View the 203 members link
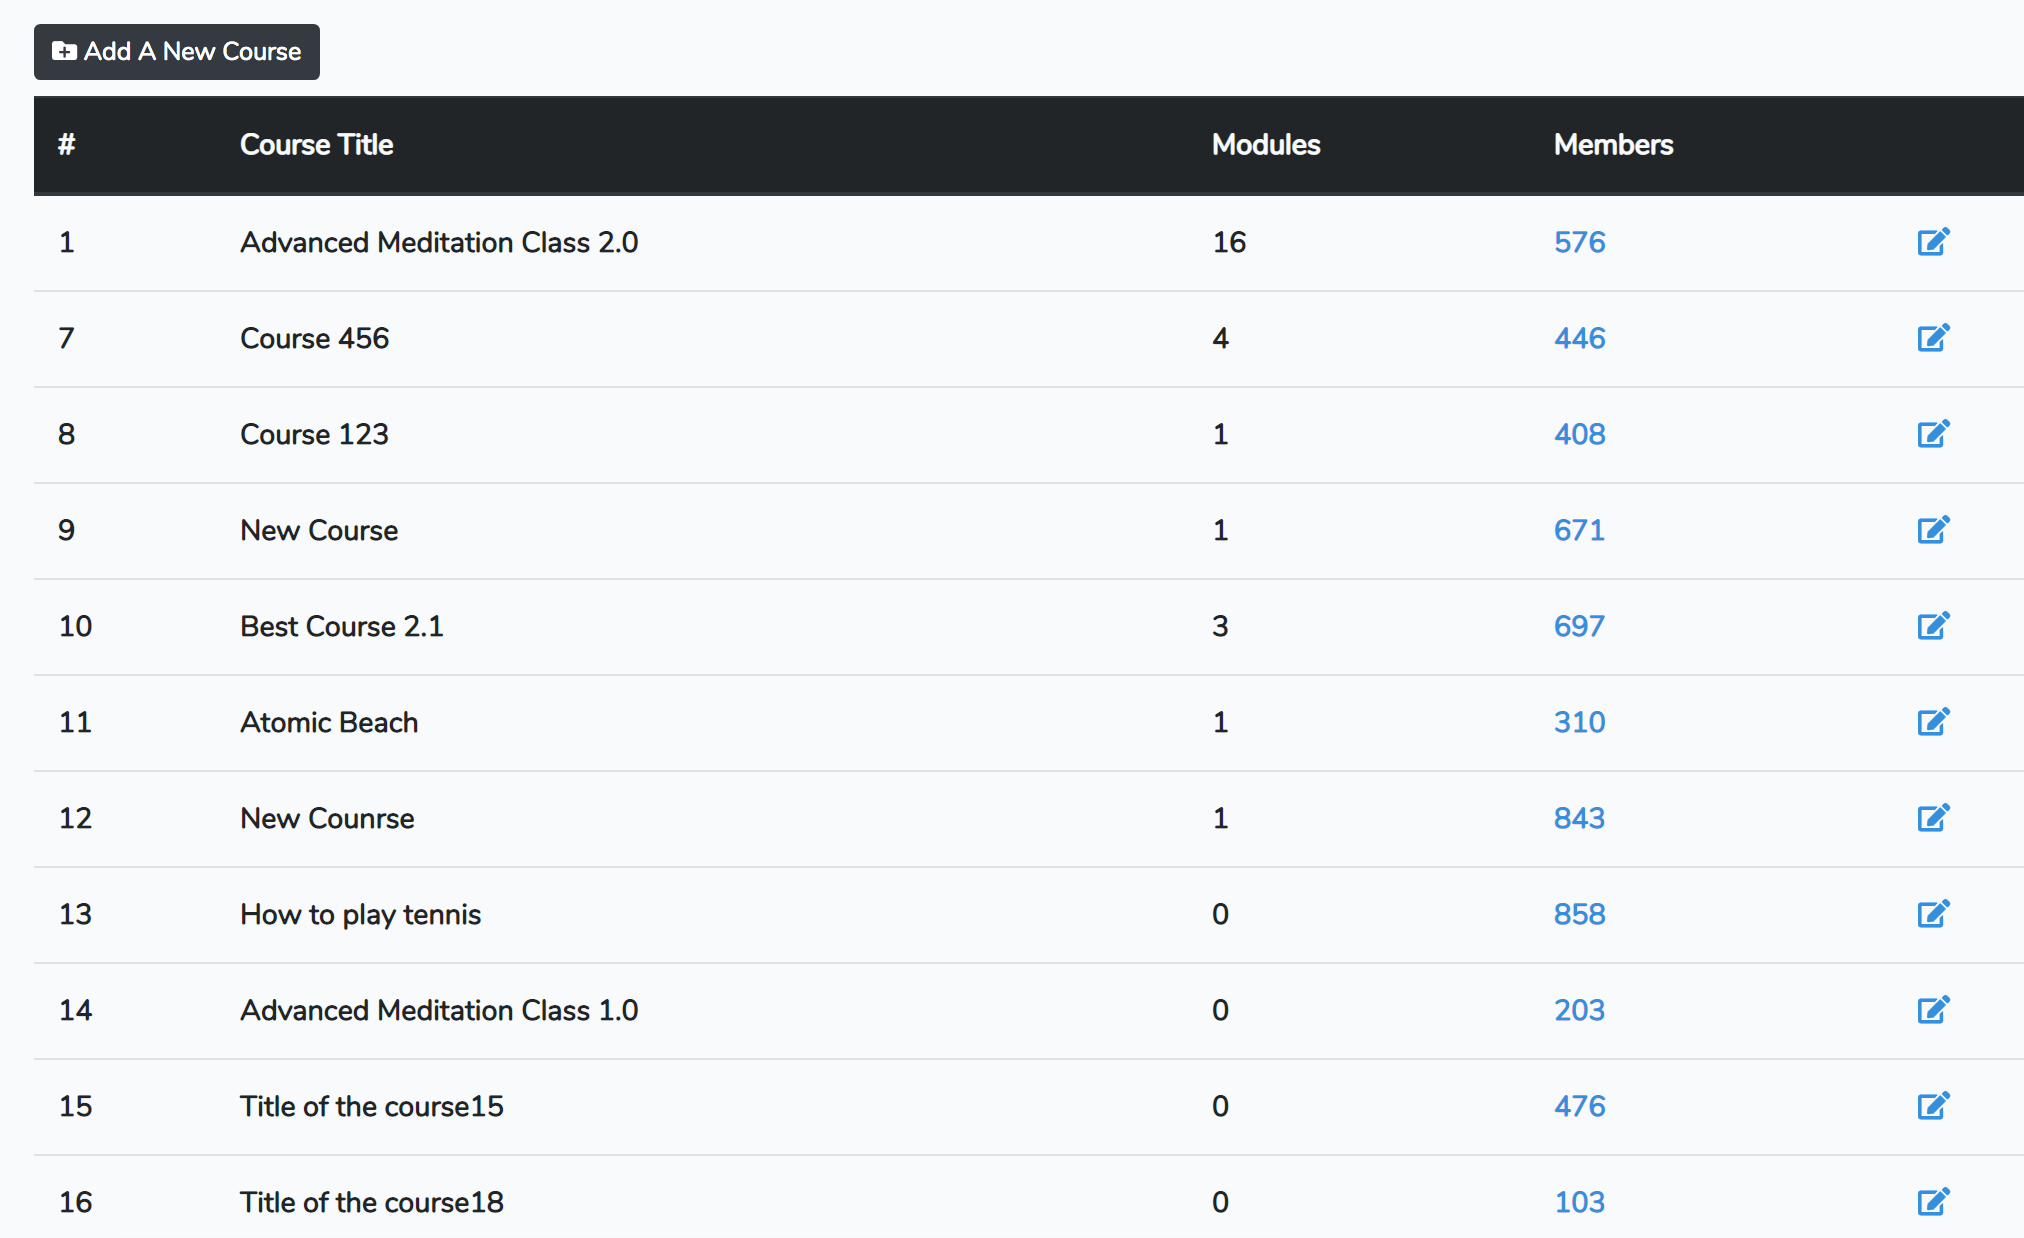The width and height of the screenshot is (2024, 1238). [1579, 1010]
